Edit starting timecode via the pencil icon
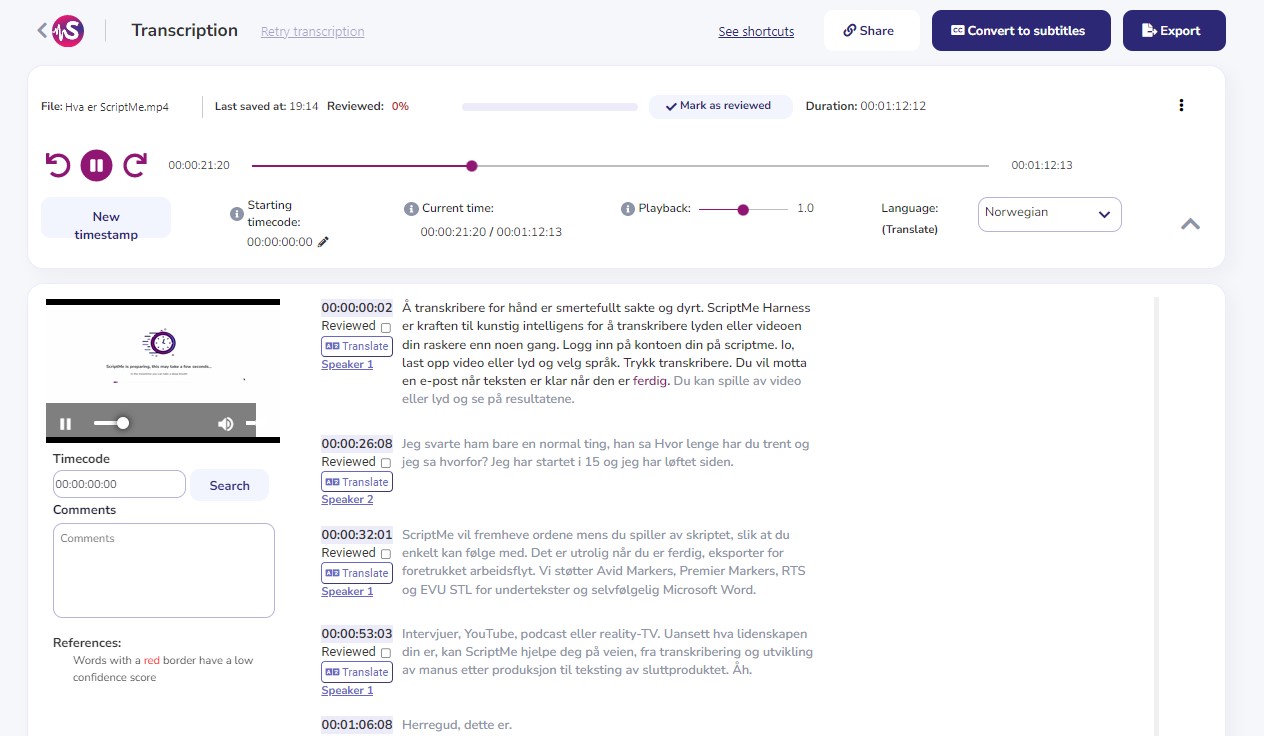Screen dimensions: 1264x736 (x=322, y=241)
